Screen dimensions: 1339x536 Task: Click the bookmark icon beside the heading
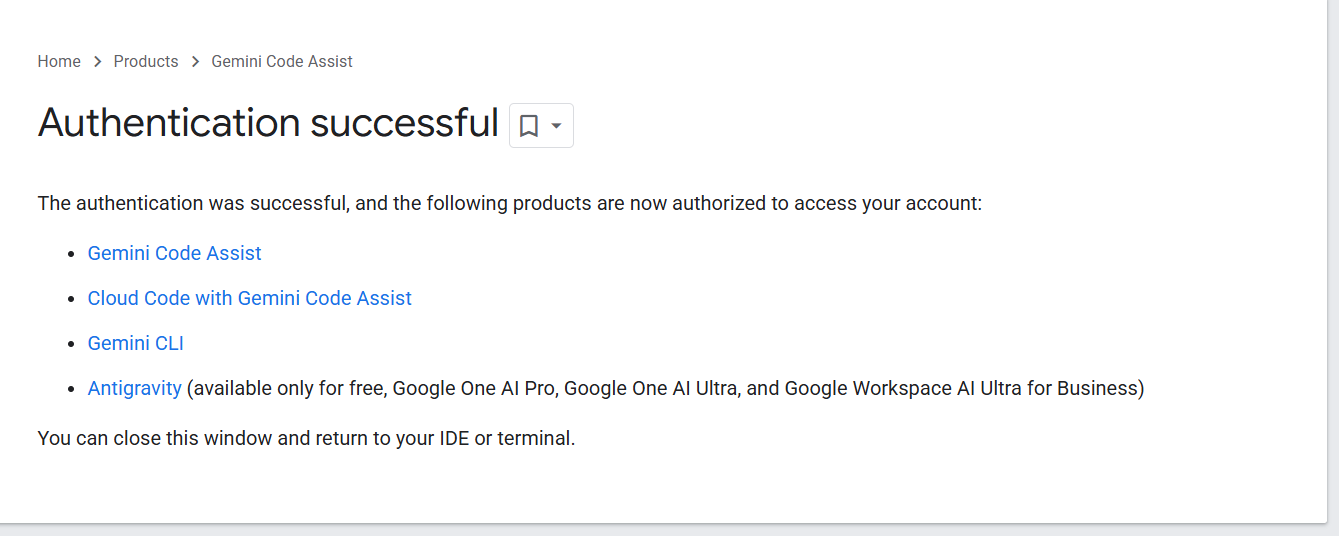point(529,126)
